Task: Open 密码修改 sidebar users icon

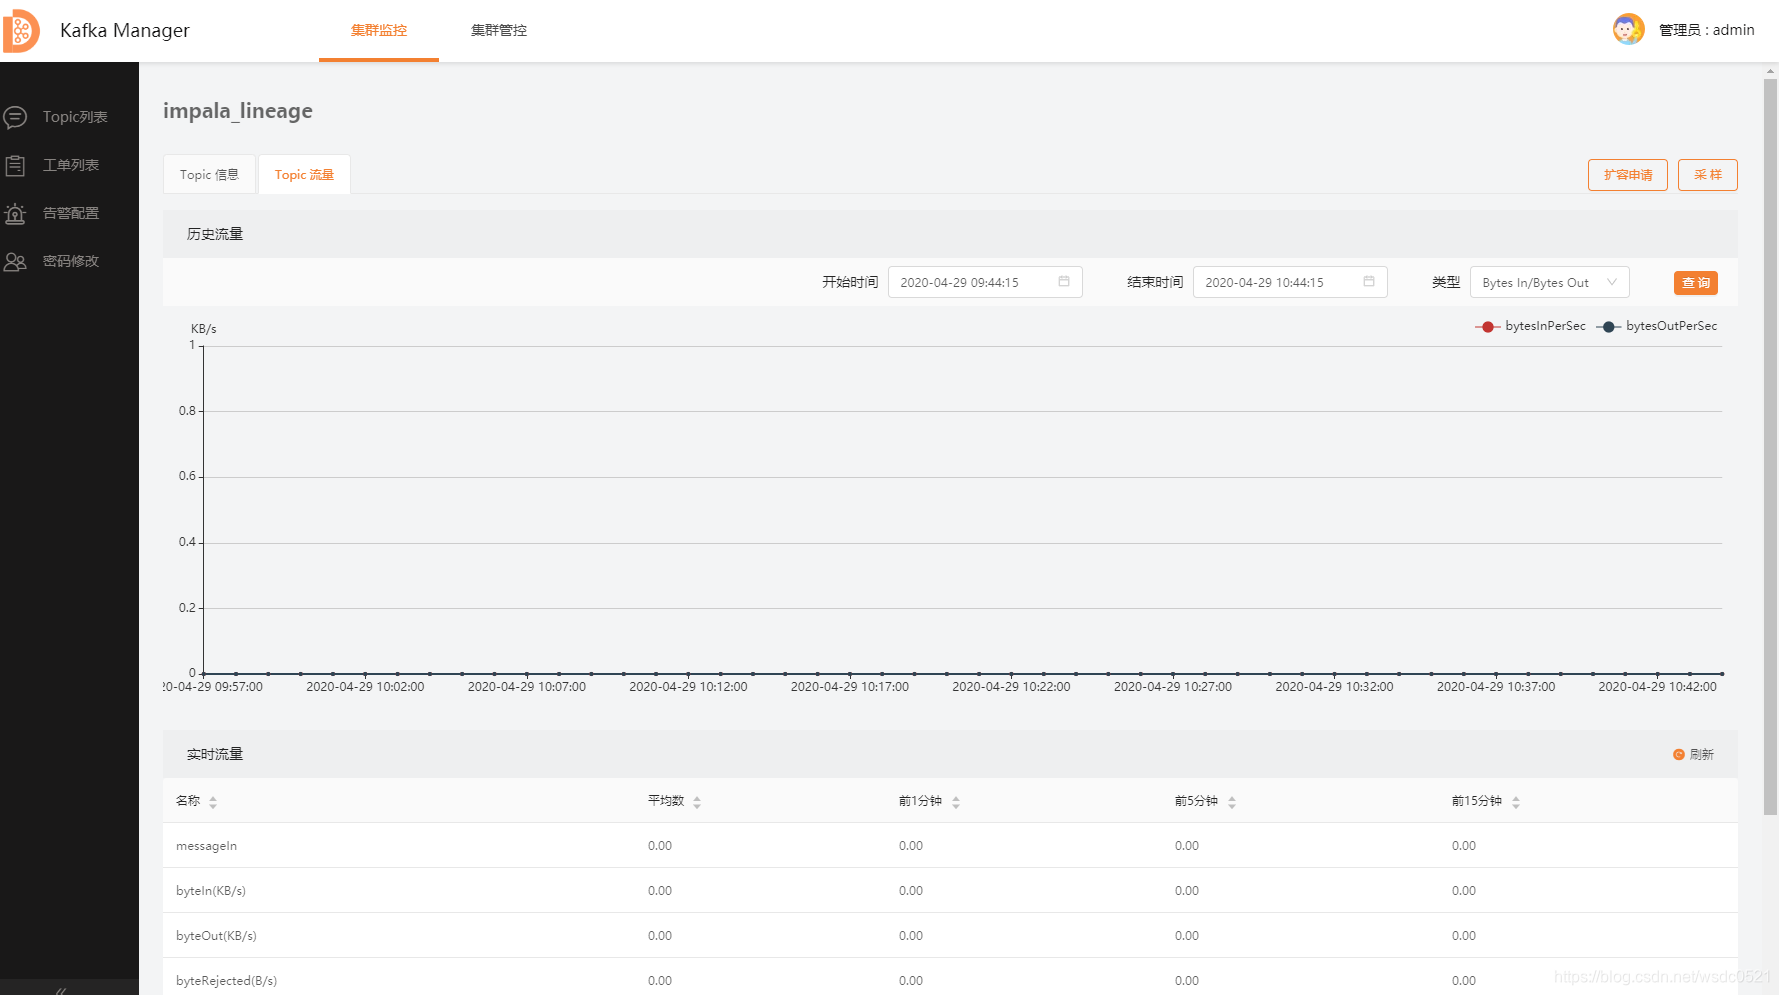Action: tap(15, 261)
